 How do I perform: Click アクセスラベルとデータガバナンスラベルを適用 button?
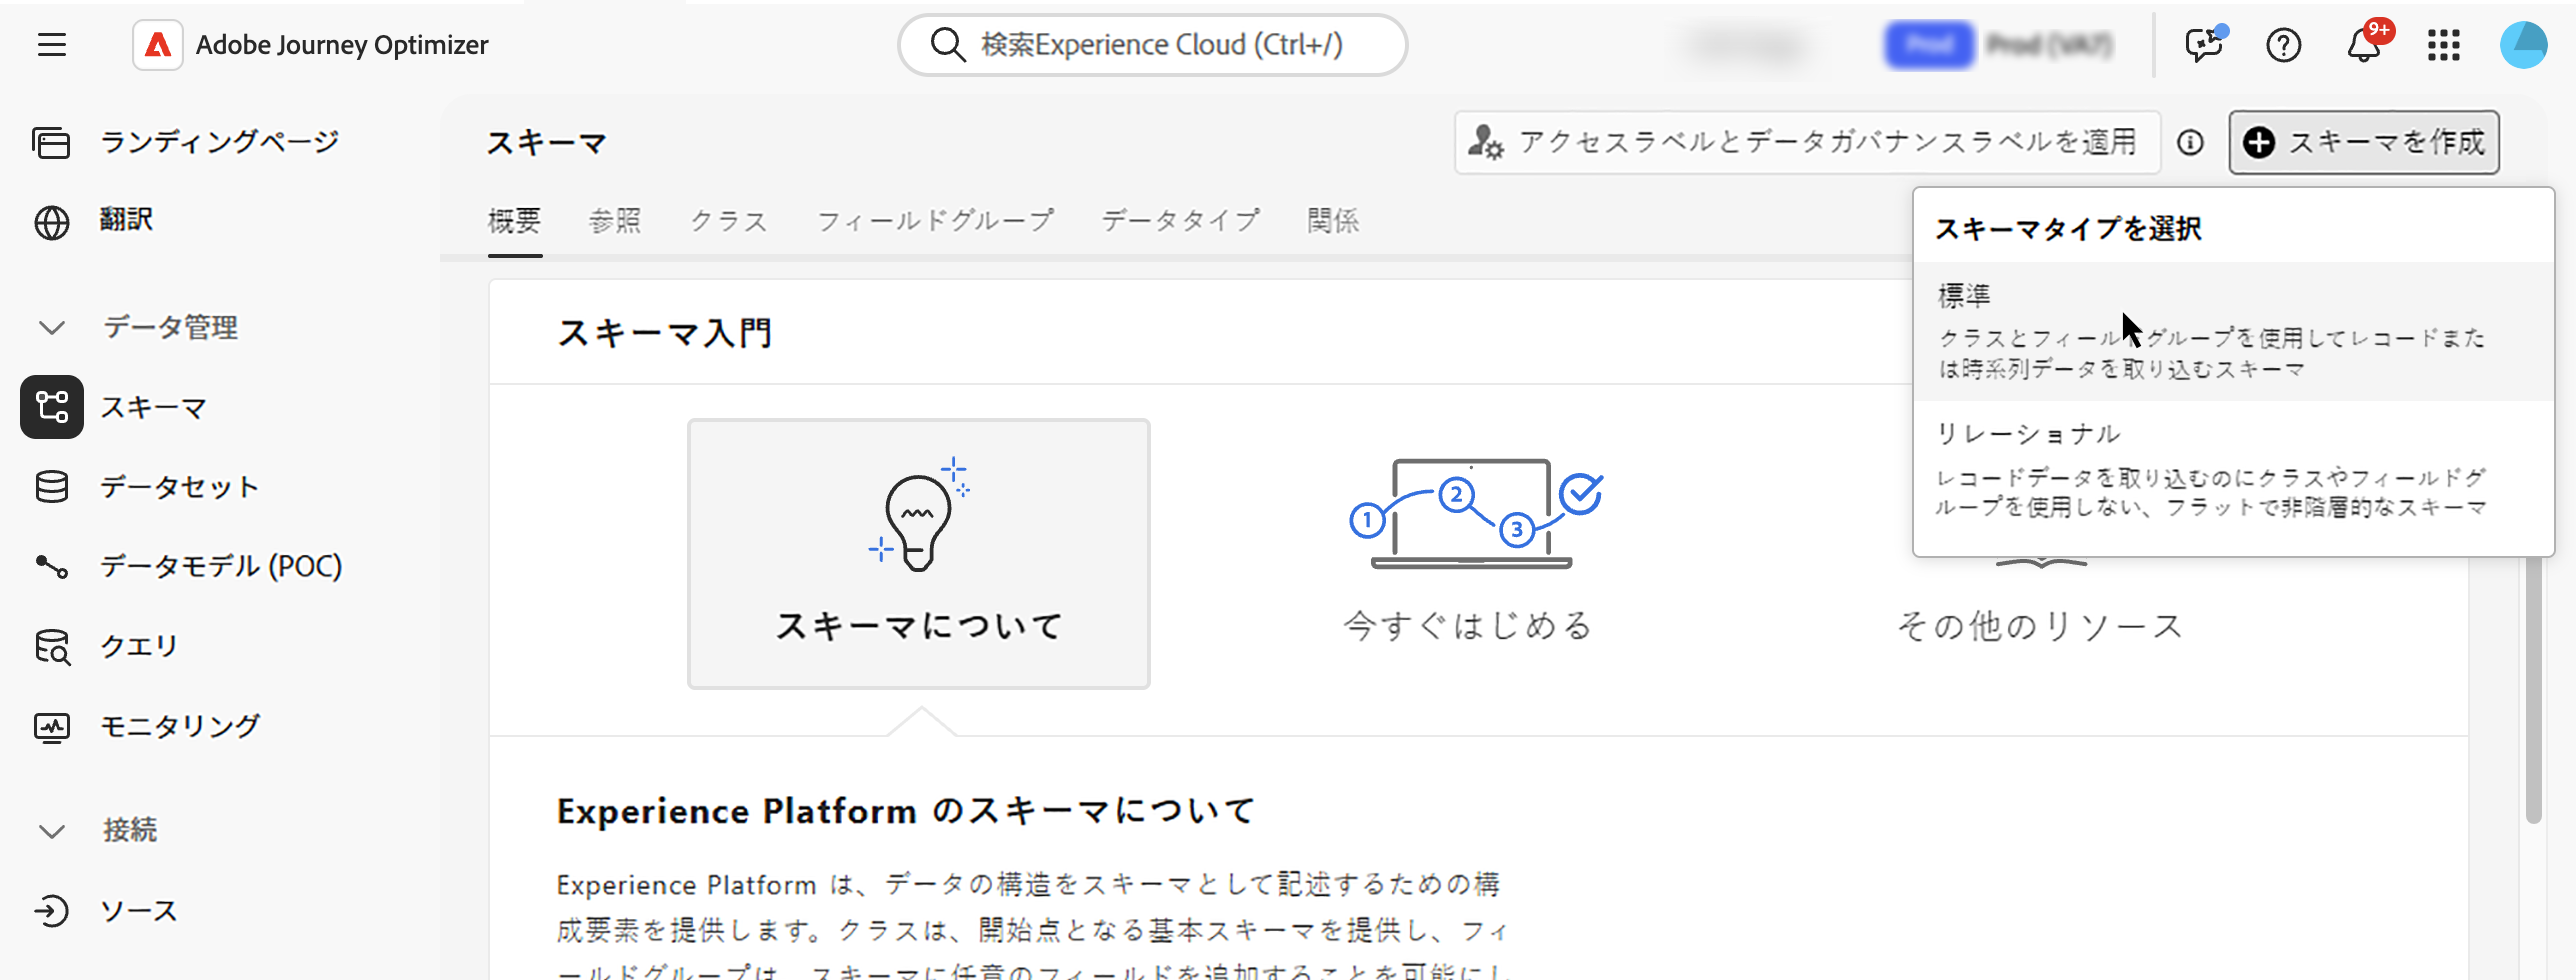(x=1807, y=143)
